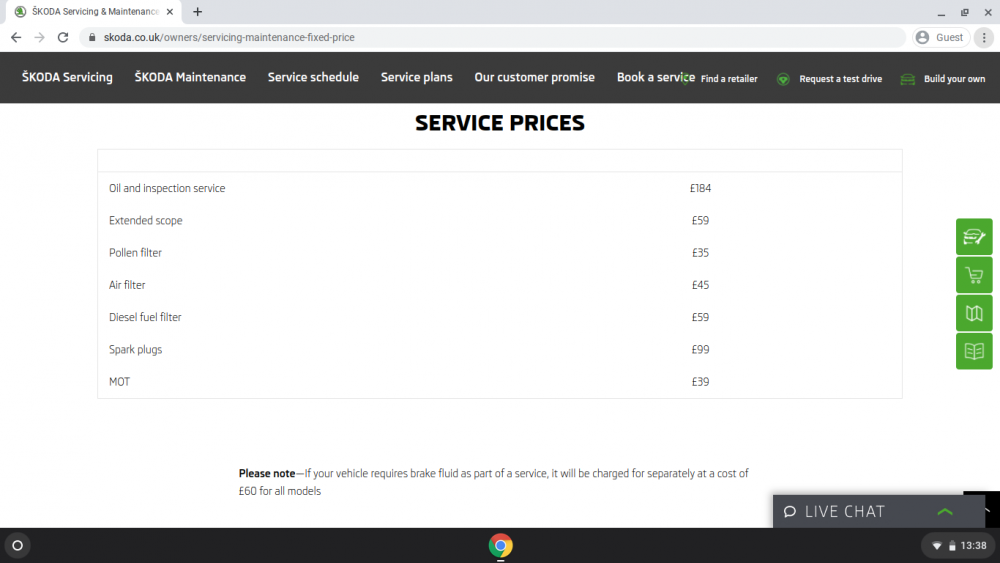Click the padlock site info icon
This screenshot has width=1000, height=563.
pyautogui.click(x=92, y=38)
